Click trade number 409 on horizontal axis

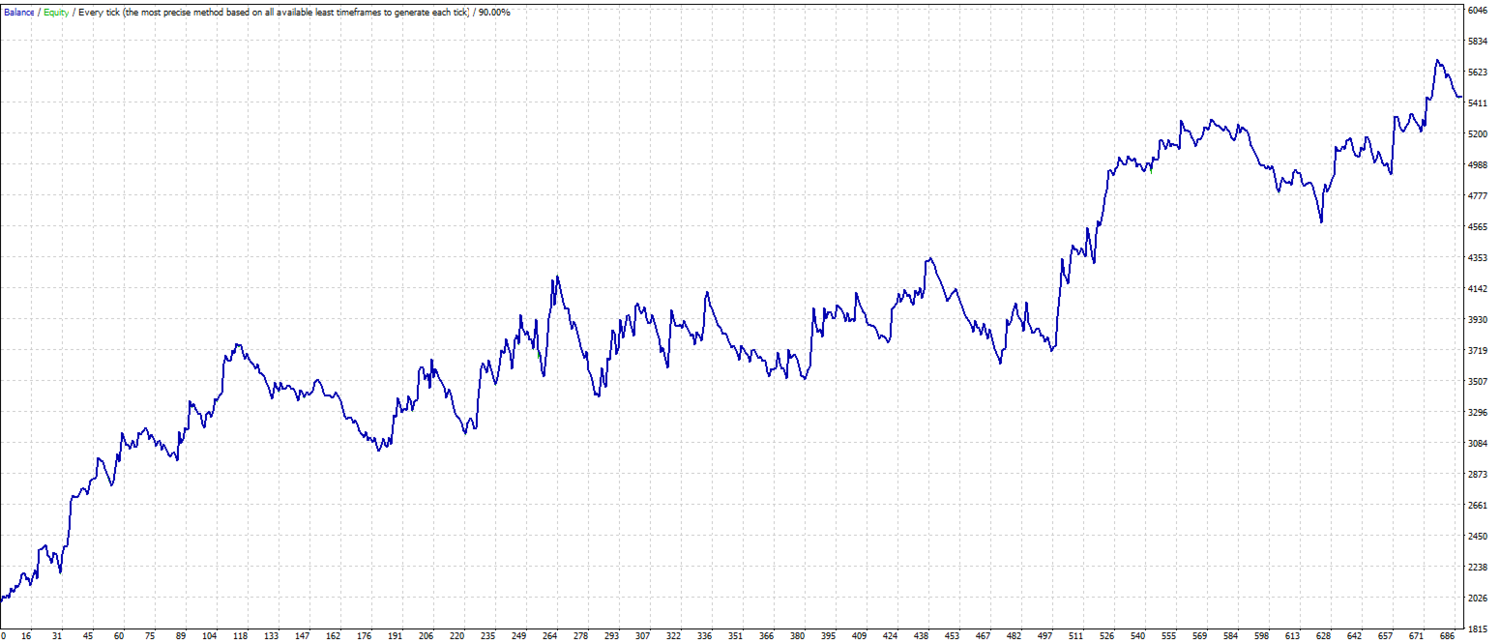(859, 636)
